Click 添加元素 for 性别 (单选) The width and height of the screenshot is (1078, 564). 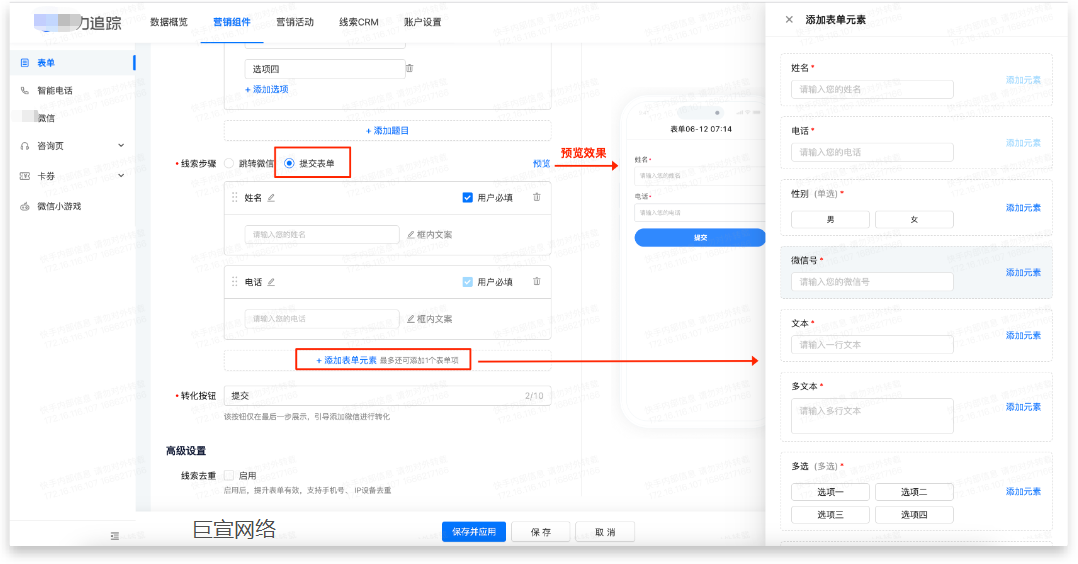pos(1023,208)
